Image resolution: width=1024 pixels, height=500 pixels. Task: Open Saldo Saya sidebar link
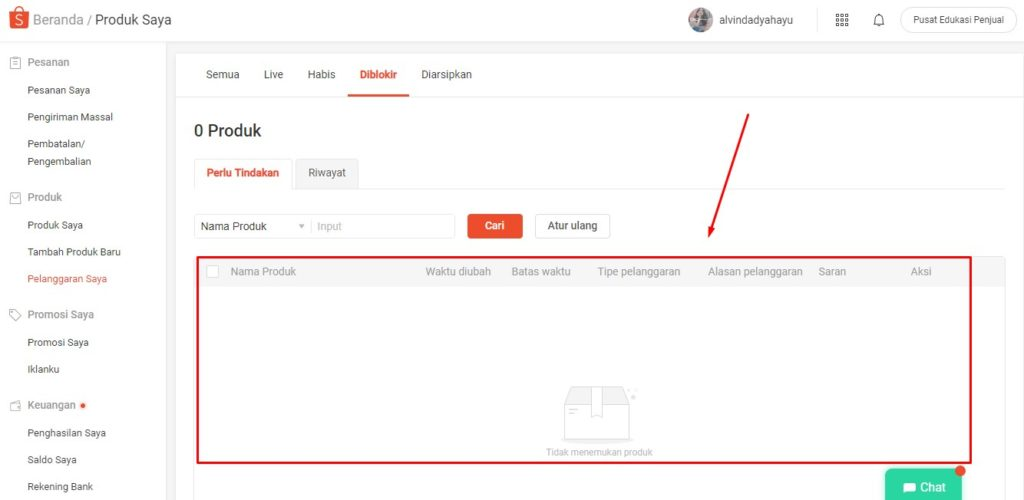point(52,460)
